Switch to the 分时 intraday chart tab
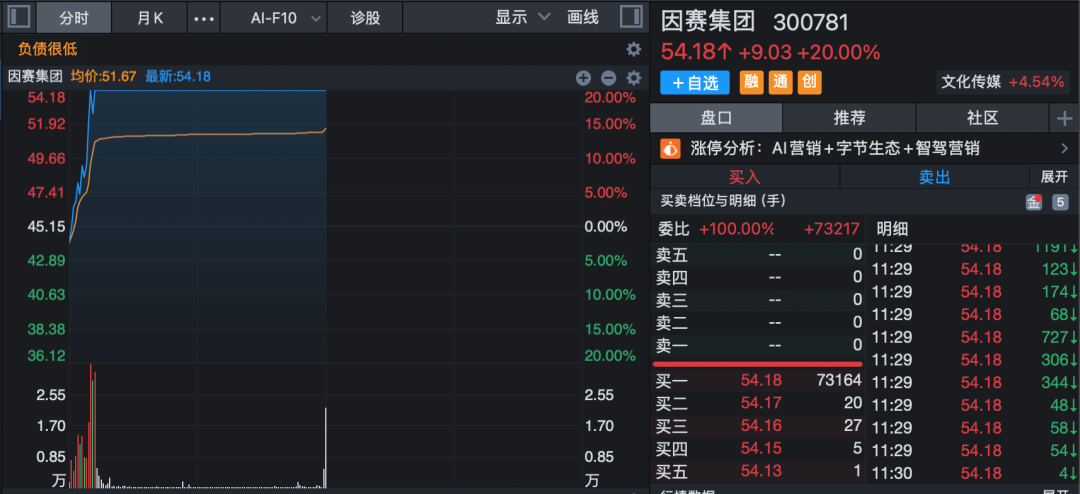Screen dimensions: 1080x494 click(x=73, y=18)
